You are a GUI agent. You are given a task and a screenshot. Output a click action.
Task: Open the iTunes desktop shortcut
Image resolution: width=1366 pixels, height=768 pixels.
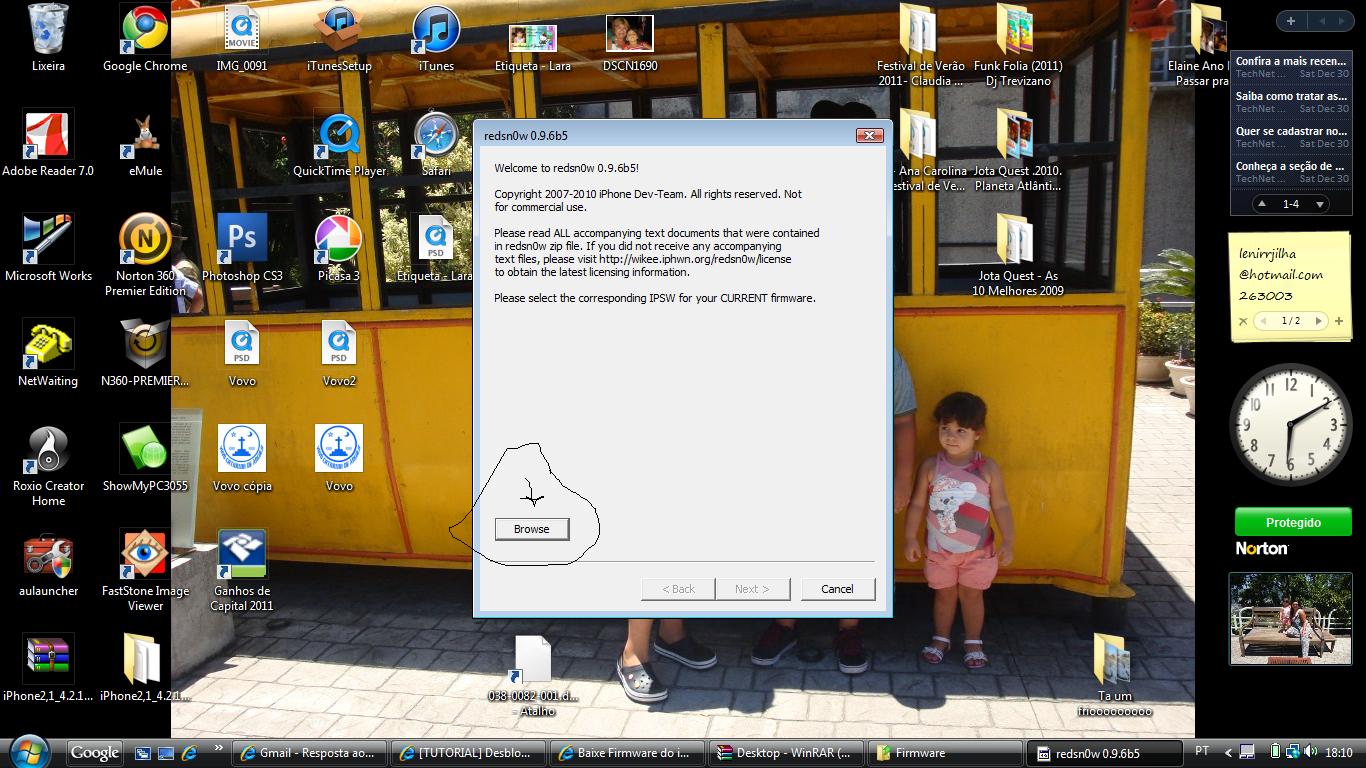[436, 38]
